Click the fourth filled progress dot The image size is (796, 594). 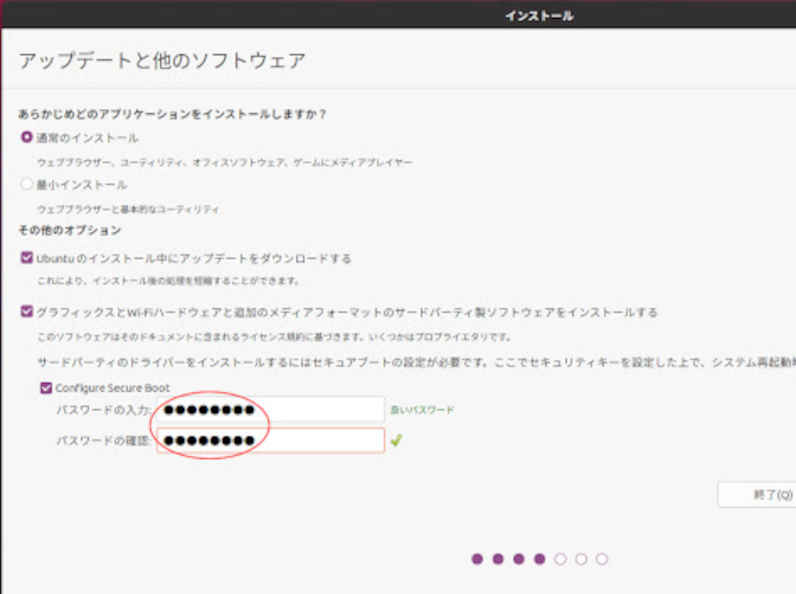[x=540, y=559]
